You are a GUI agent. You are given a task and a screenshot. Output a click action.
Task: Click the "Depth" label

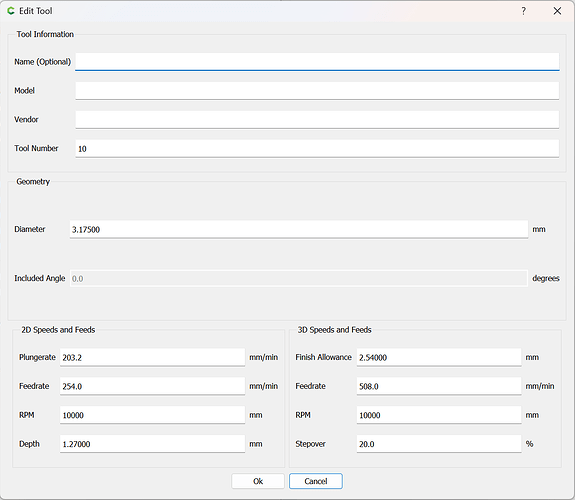pos(29,444)
